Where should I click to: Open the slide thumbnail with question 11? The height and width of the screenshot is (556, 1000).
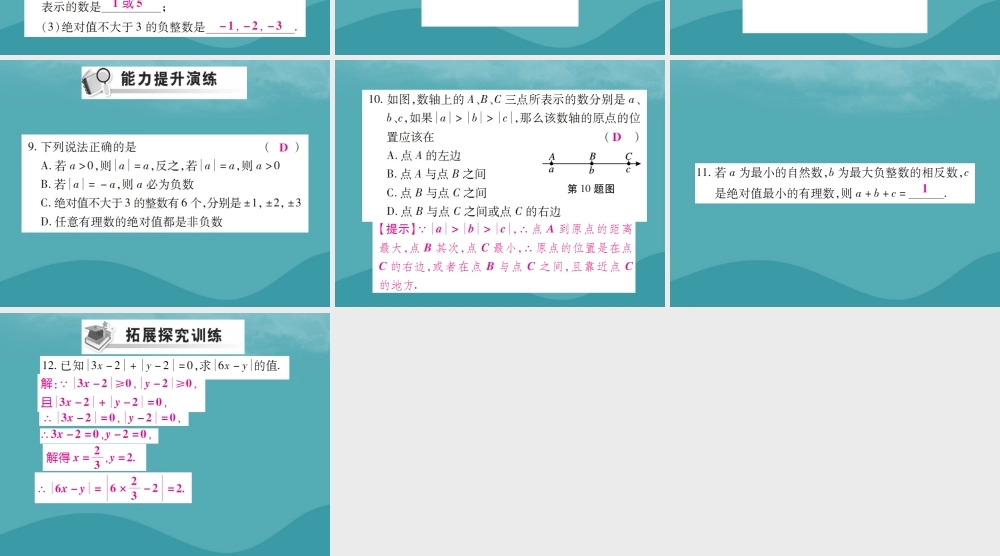coord(835,183)
